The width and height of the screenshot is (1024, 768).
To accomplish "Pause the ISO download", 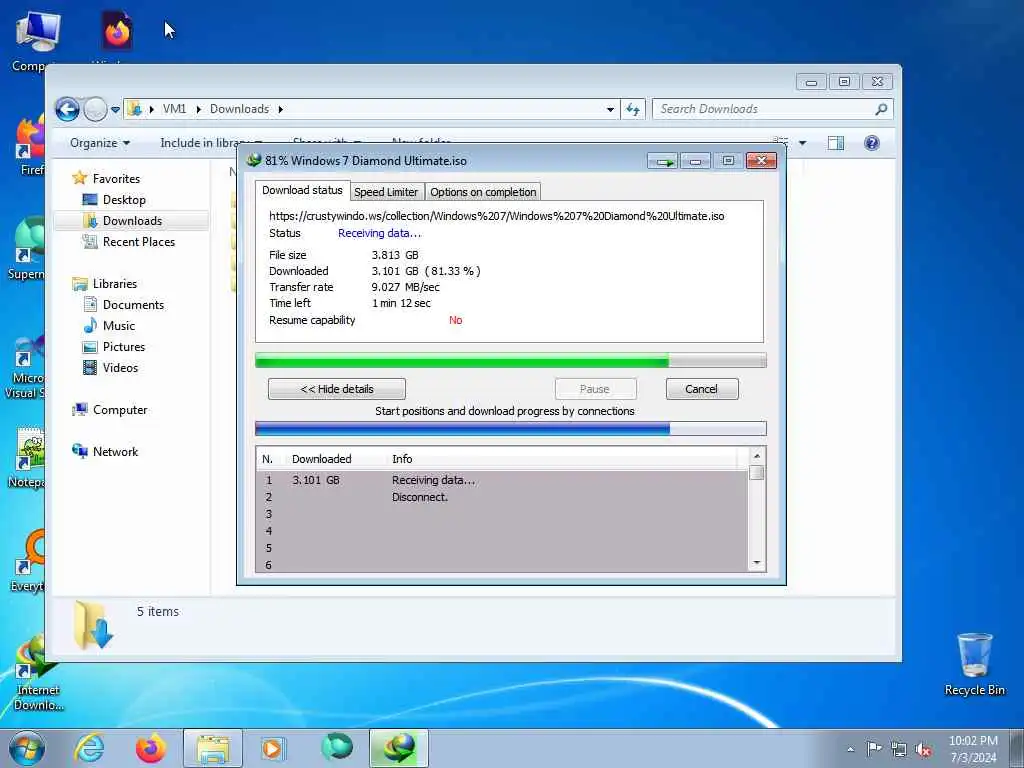I will click(595, 389).
